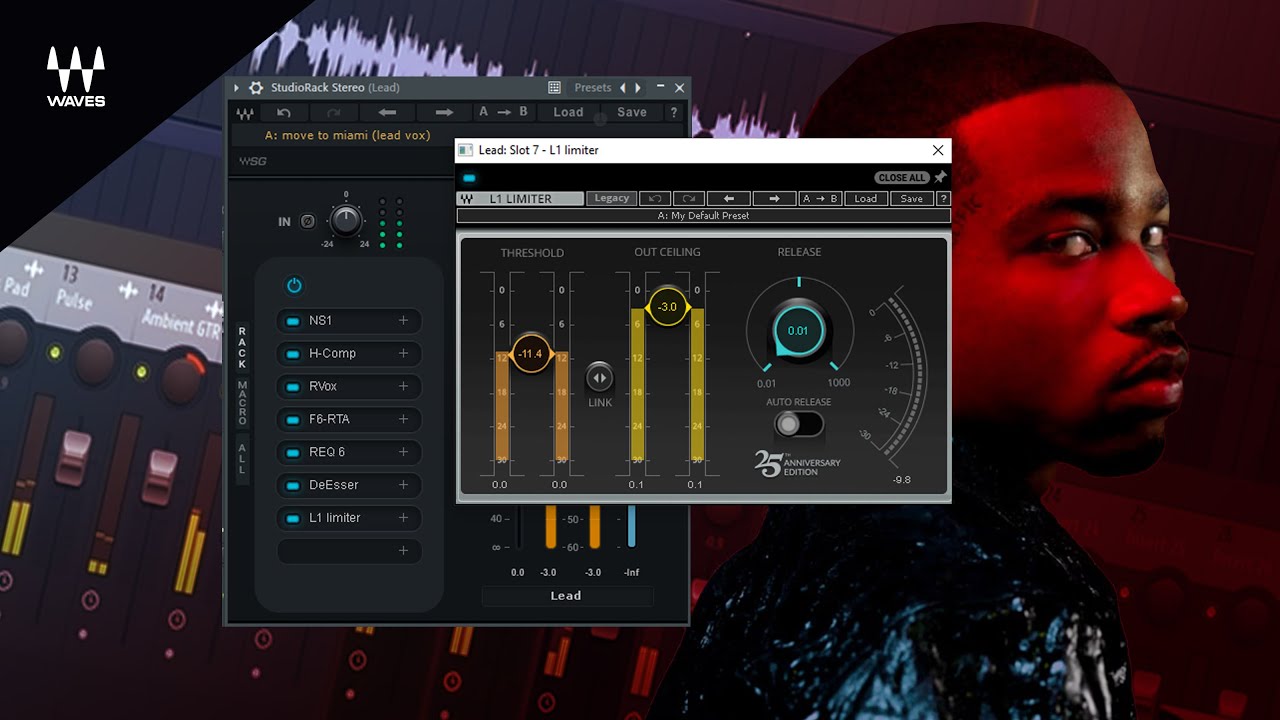
Task: Undo the last StudioRack change
Action: [284, 113]
